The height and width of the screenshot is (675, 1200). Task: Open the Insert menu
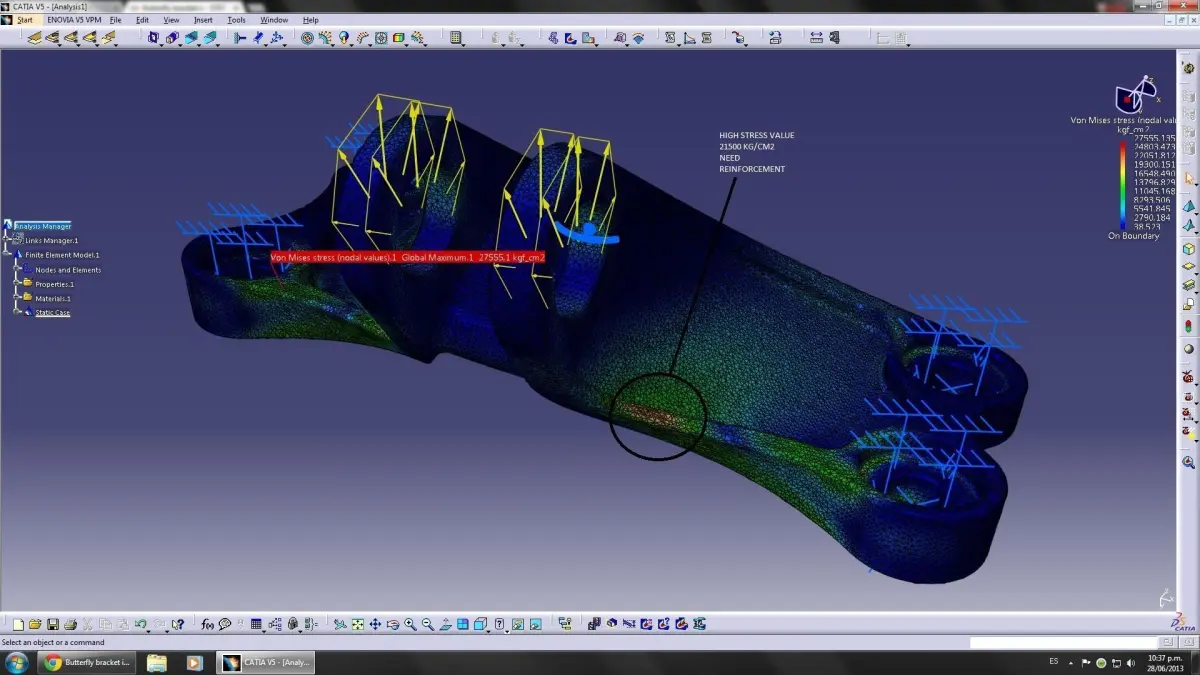(203, 19)
